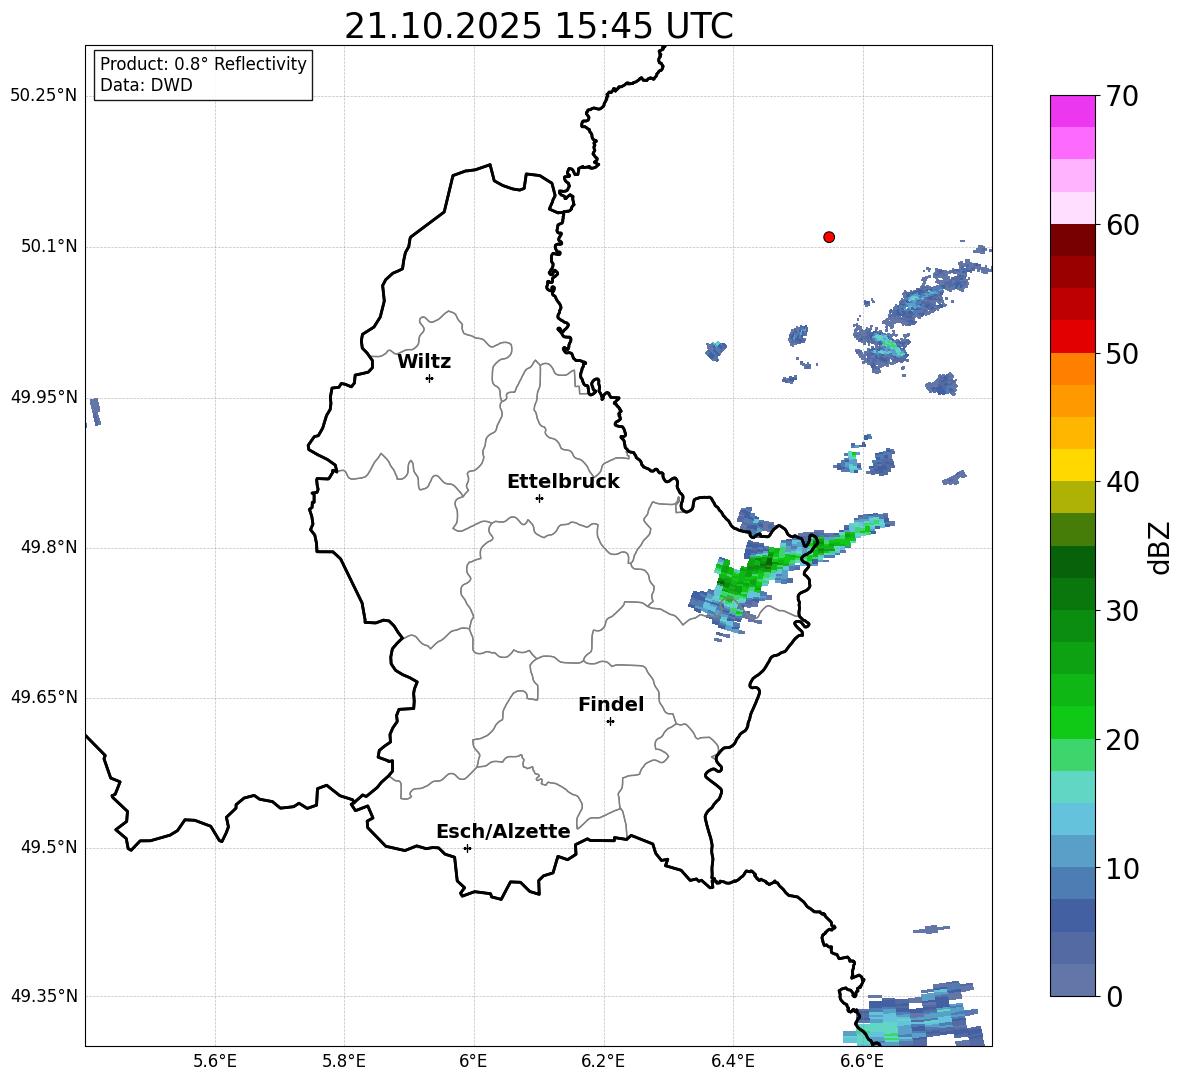1184x1081 pixels.
Task: Click the 20 tick on the colorbar
Action: point(1122,740)
